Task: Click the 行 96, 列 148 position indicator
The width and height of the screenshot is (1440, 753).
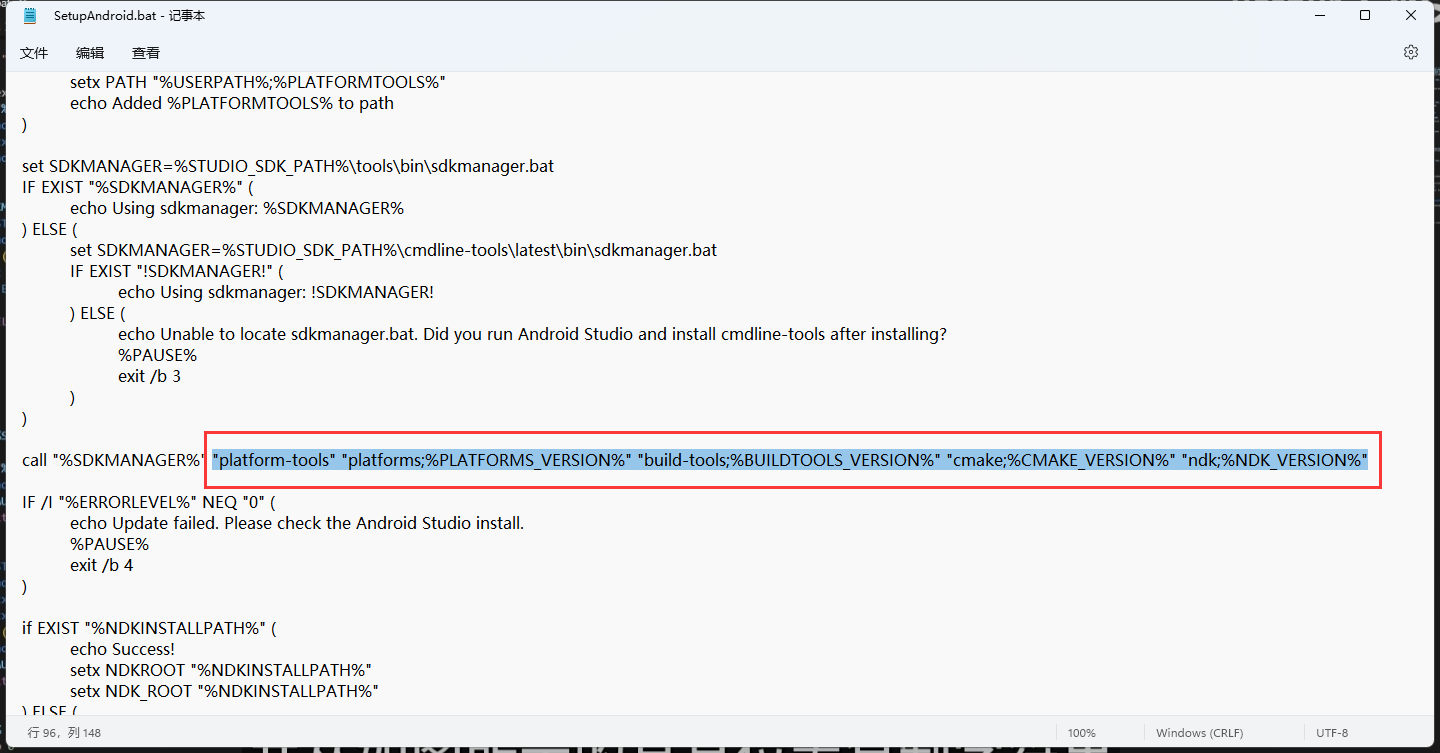Action: pos(64,733)
